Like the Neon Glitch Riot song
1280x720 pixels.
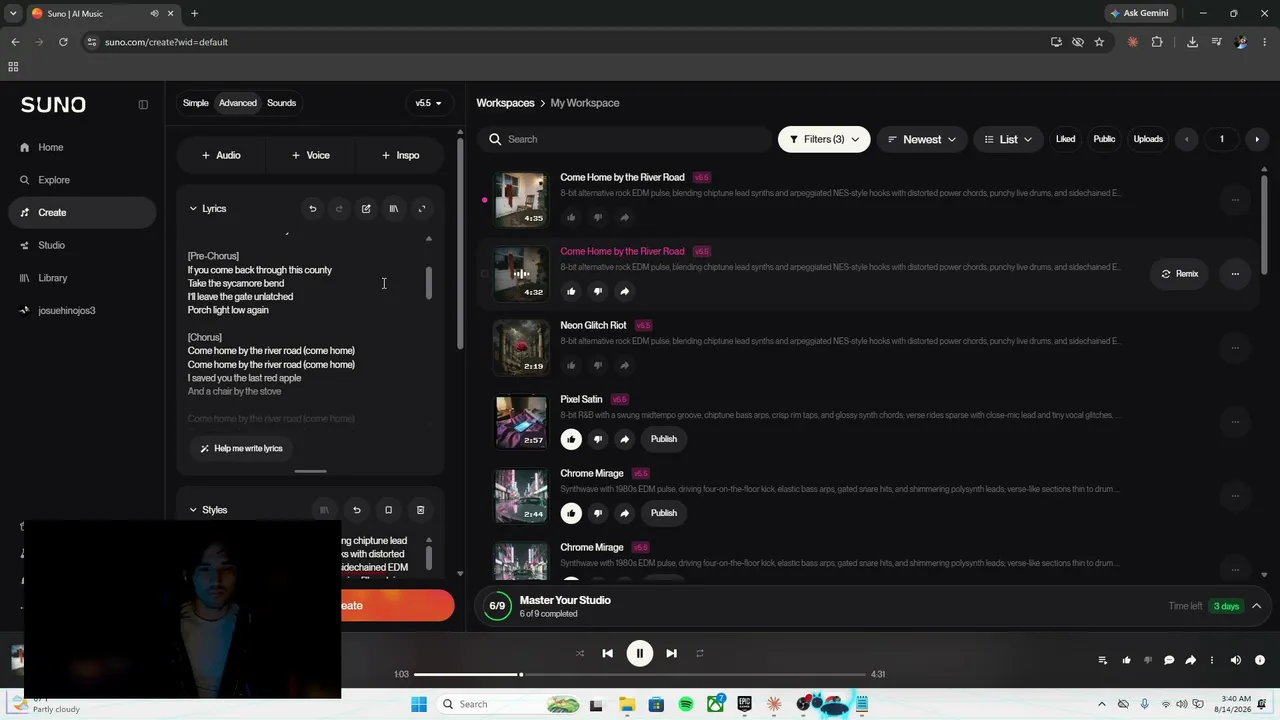click(571, 365)
